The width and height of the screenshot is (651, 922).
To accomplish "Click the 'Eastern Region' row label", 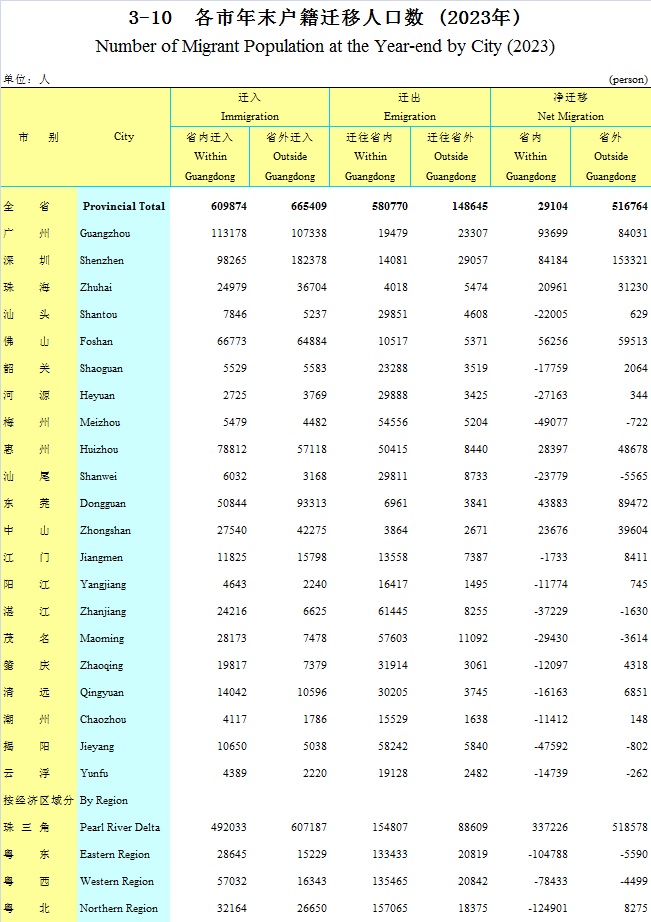I will coord(115,856).
